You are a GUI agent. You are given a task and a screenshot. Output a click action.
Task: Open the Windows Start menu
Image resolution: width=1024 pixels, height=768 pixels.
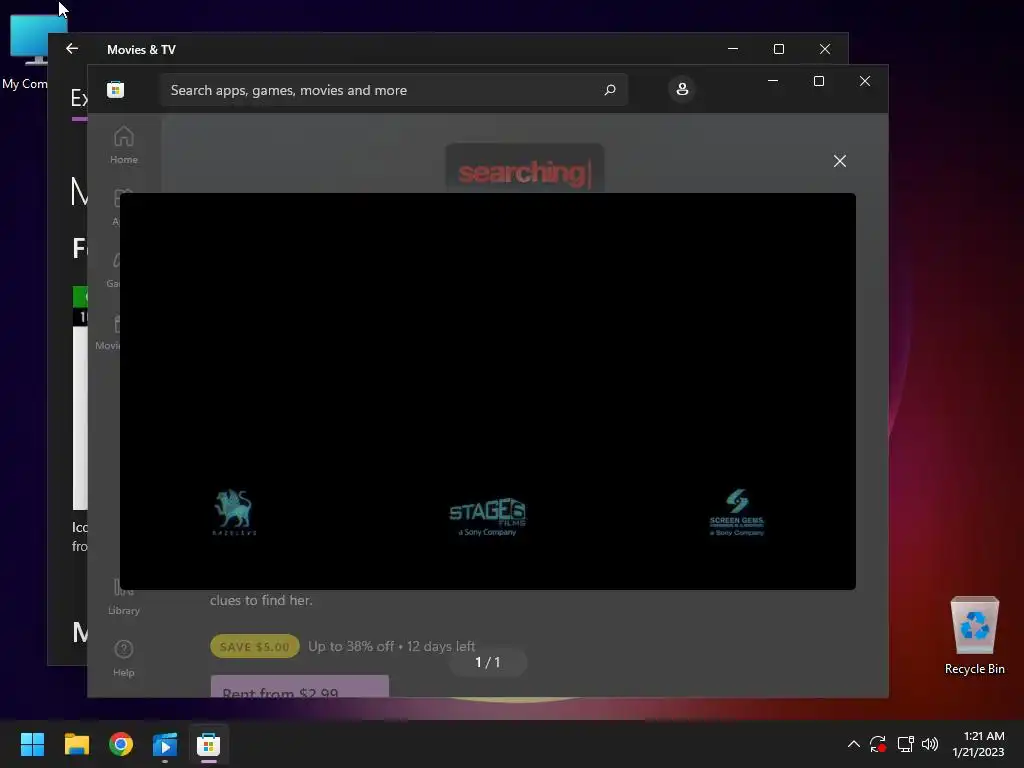32,744
